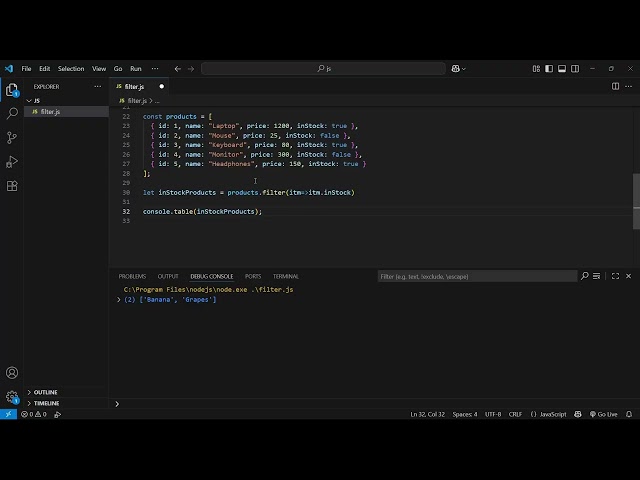Switch to the PORTS tab
Image resolution: width=640 pixels, height=480 pixels.
(x=253, y=276)
